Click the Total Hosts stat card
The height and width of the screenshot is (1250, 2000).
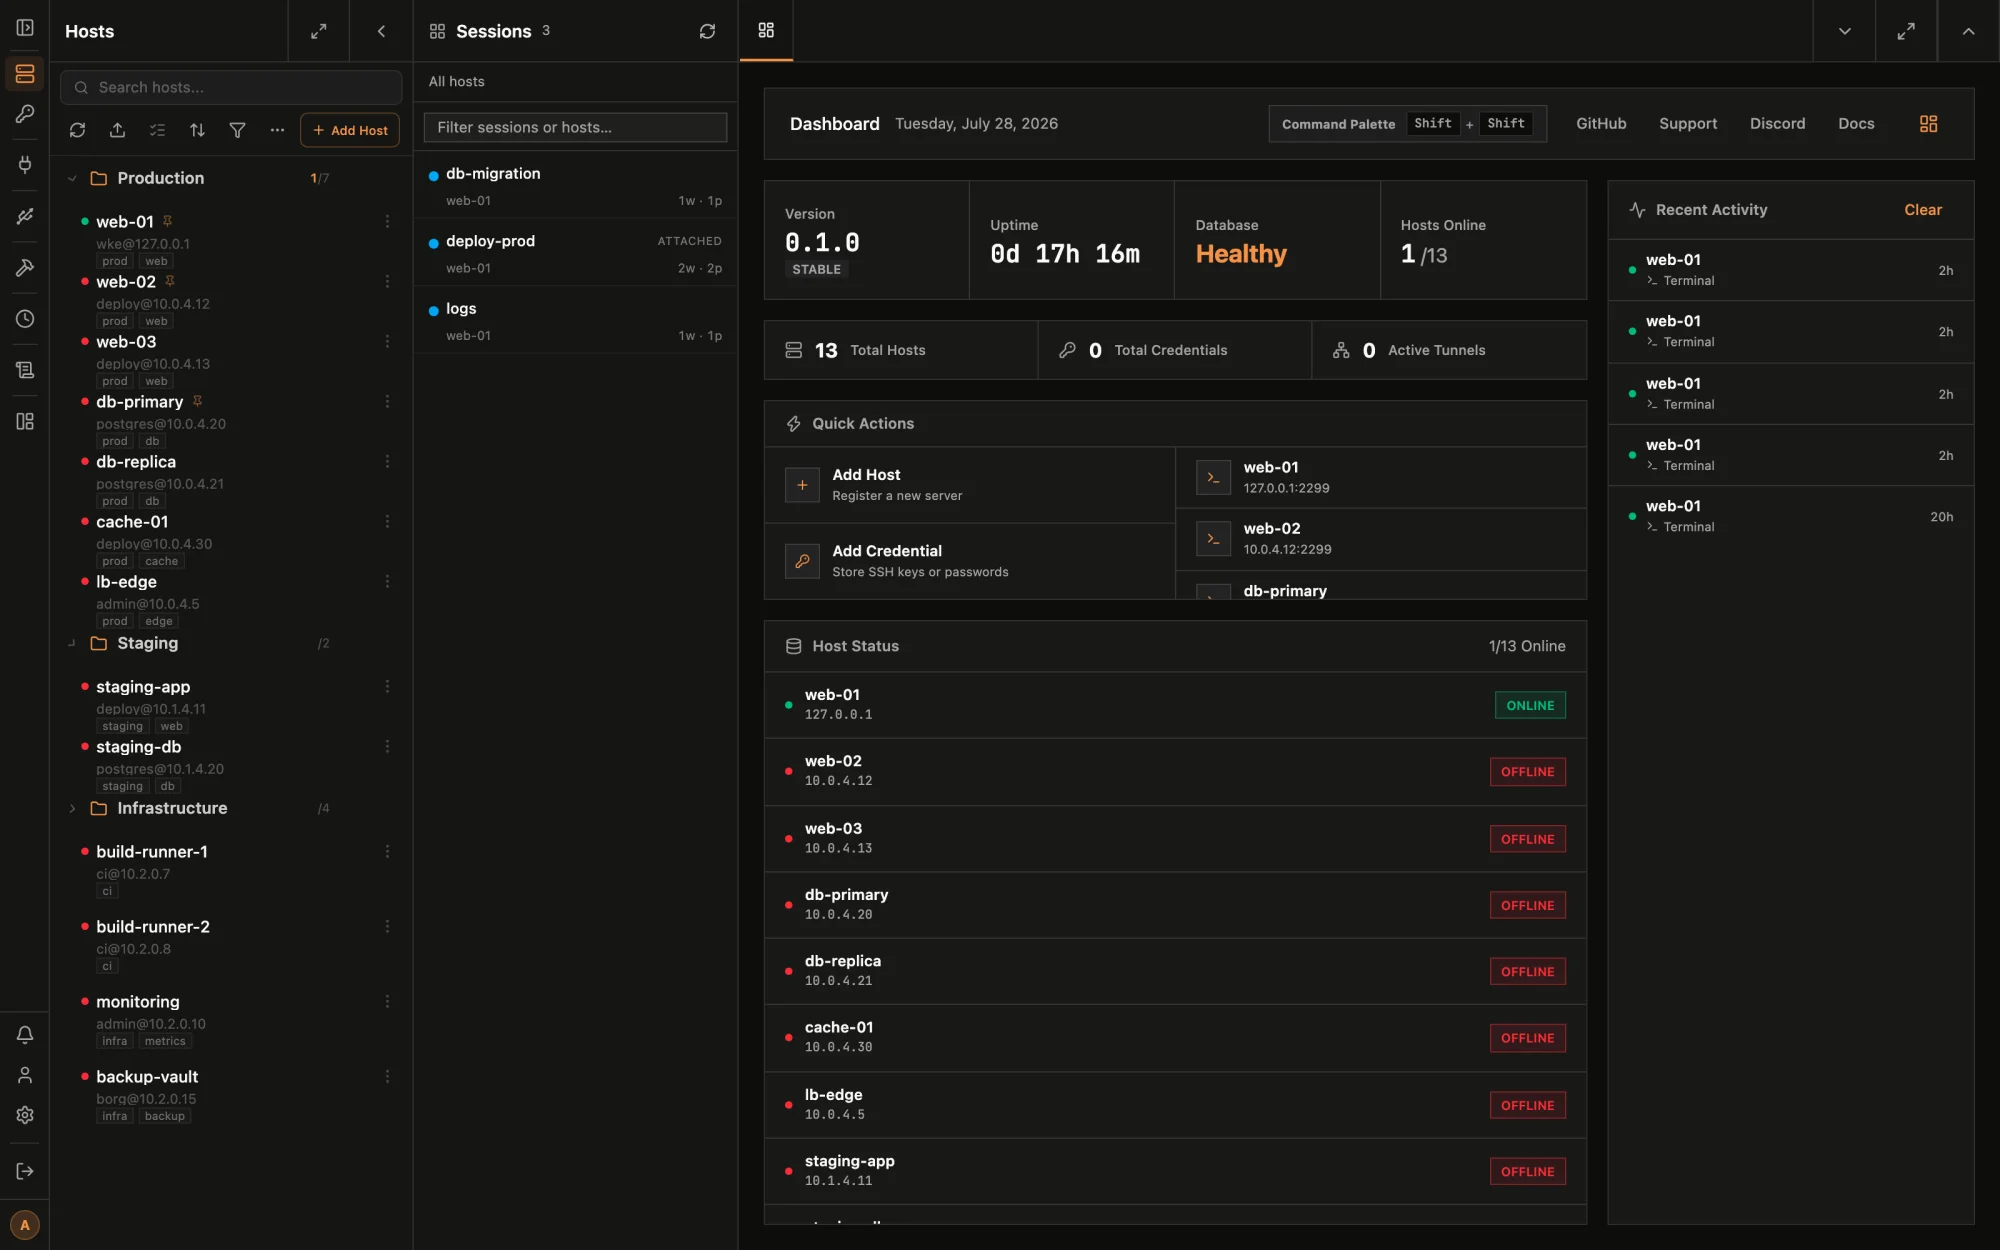point(901,350)
